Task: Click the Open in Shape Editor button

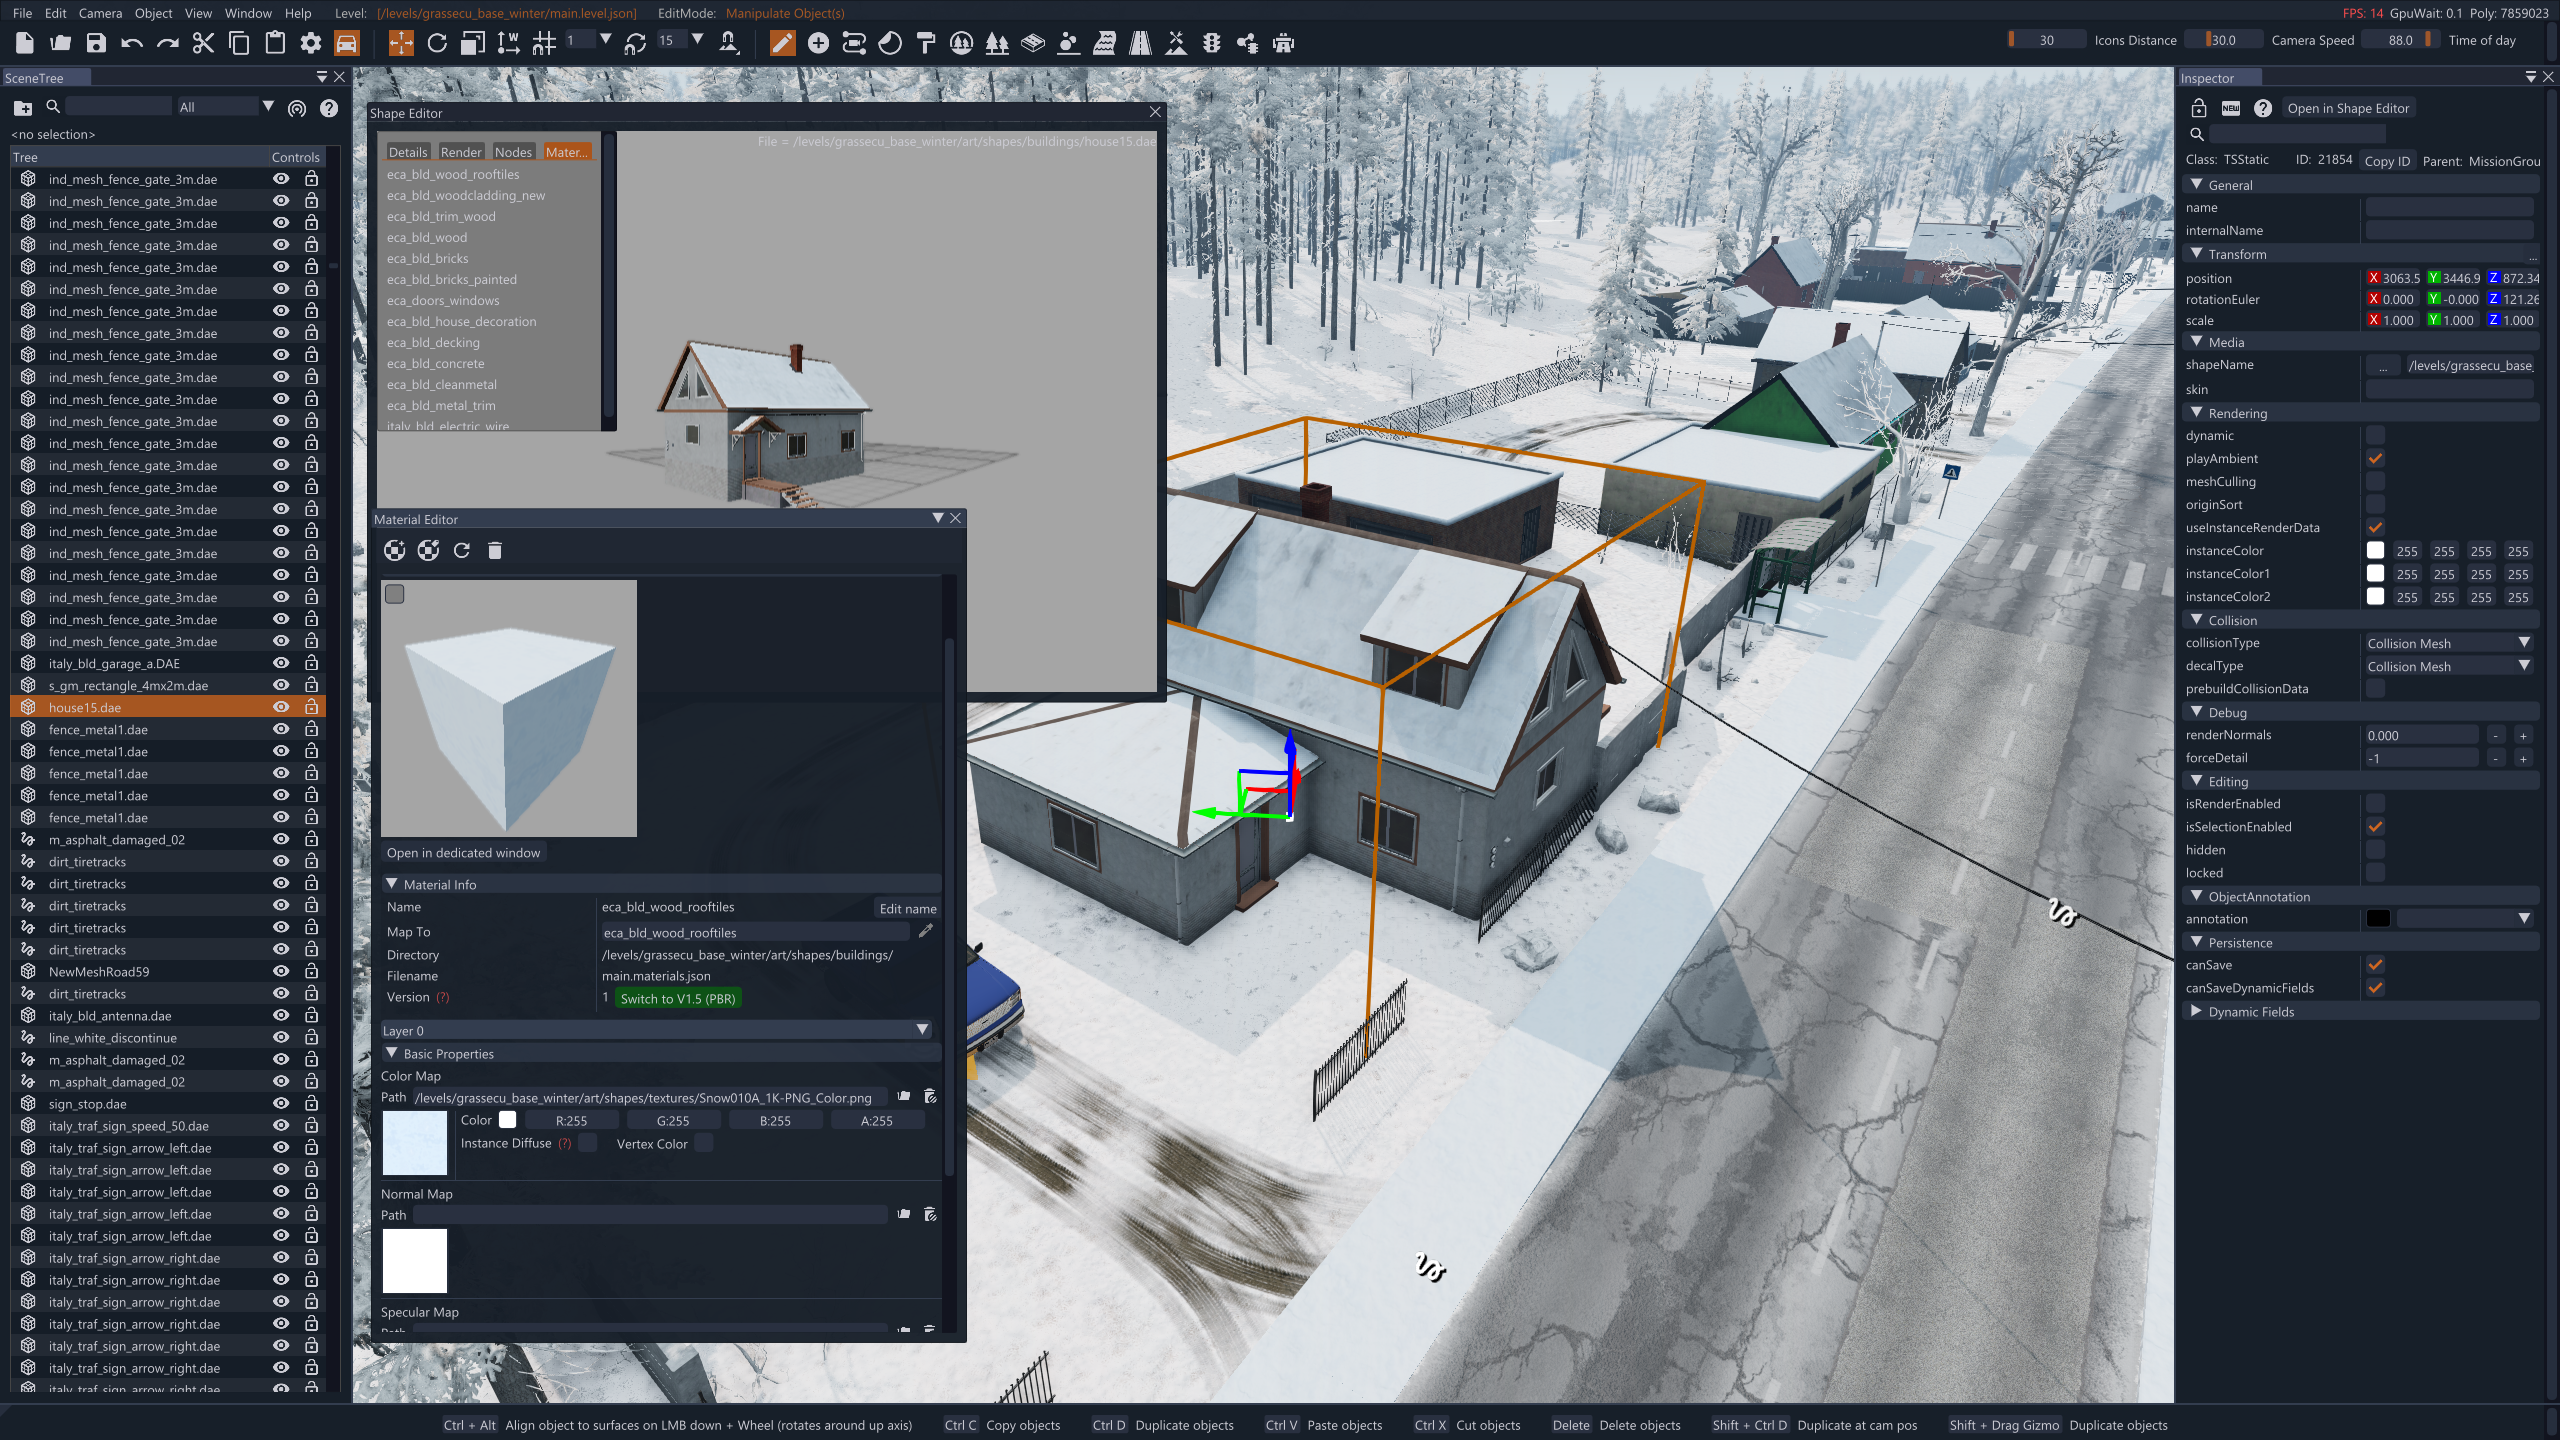Action: (2347, 108)
